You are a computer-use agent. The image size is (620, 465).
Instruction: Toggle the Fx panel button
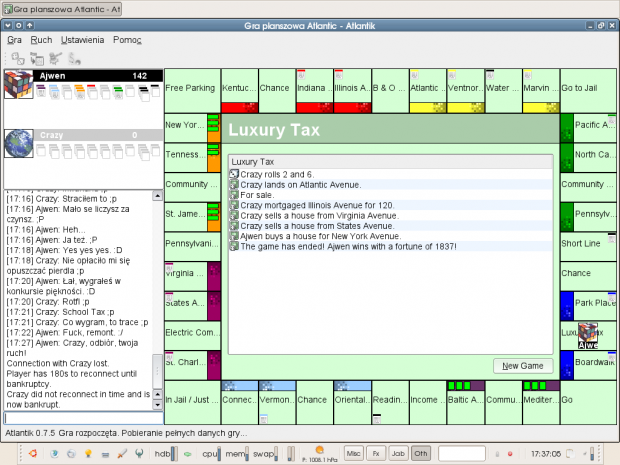tap(376, 453)
